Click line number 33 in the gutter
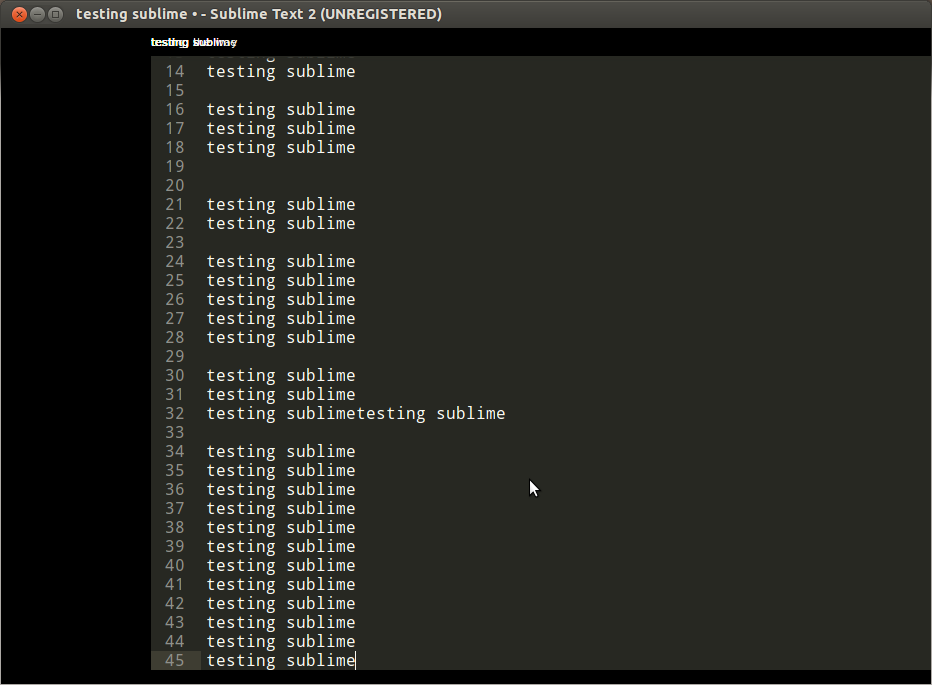 [x=174, y=433]
